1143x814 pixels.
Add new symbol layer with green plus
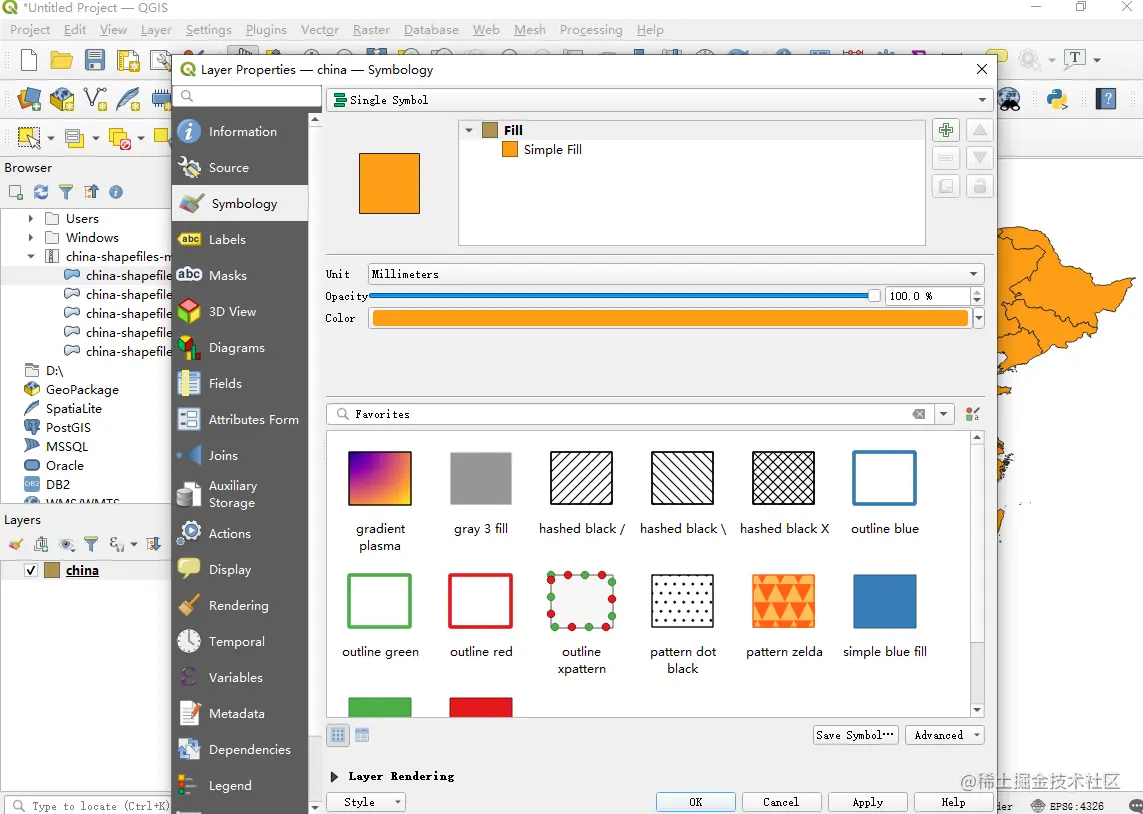[x=945, y=130]
